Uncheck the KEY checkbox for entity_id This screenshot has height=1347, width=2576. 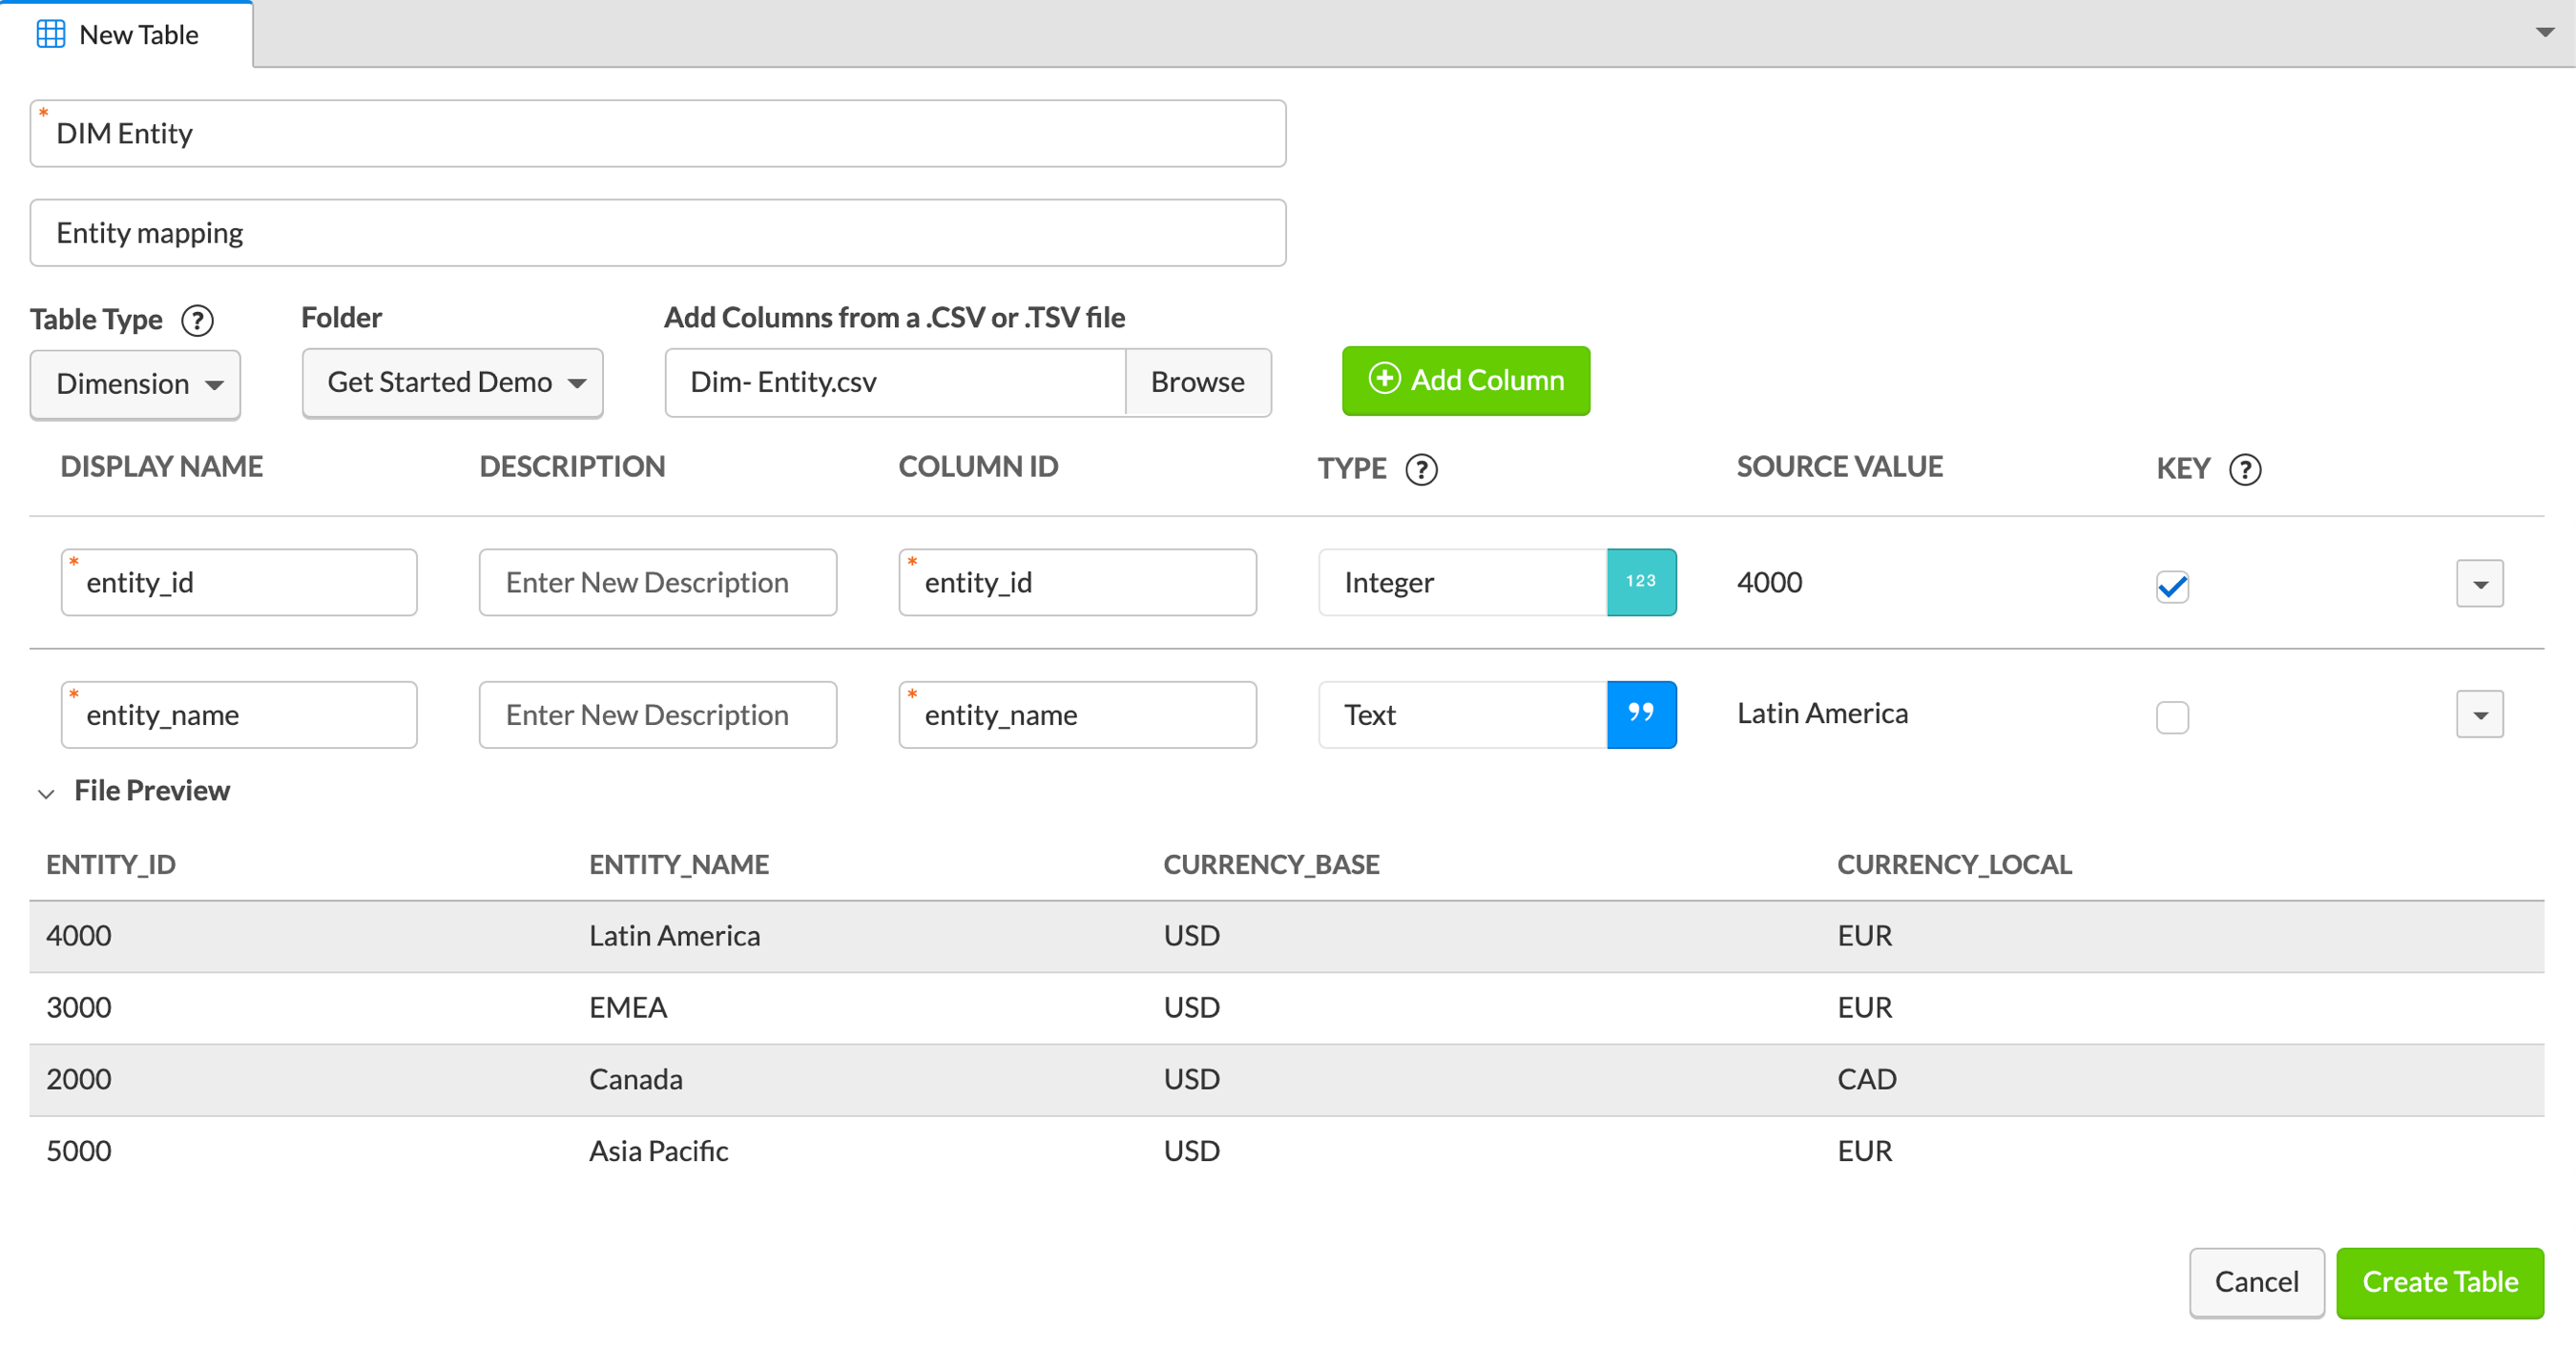[x=2171, y=587]
